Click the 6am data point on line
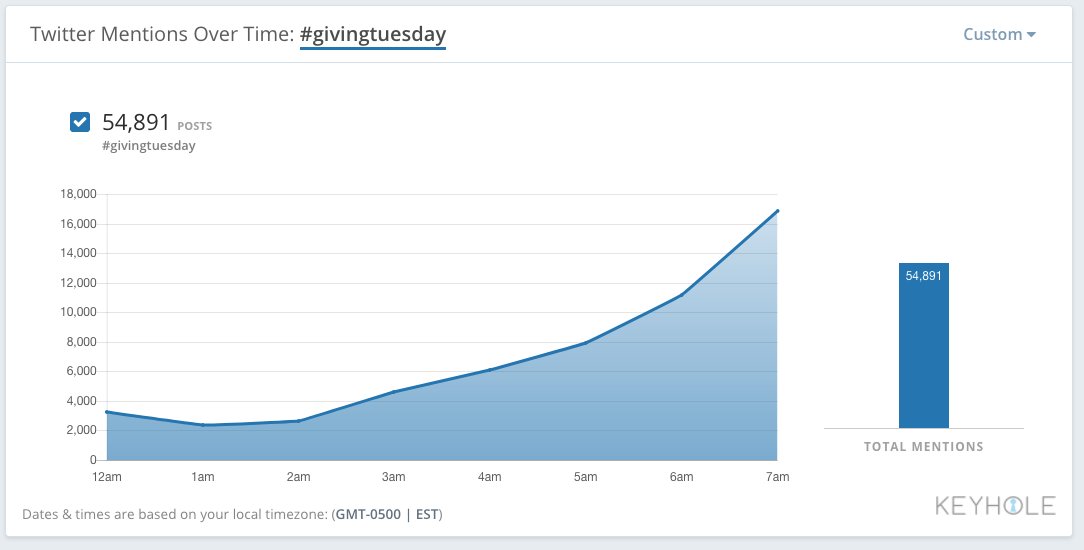This screenshot has width=1084, height=550. (x=682, y=295)
